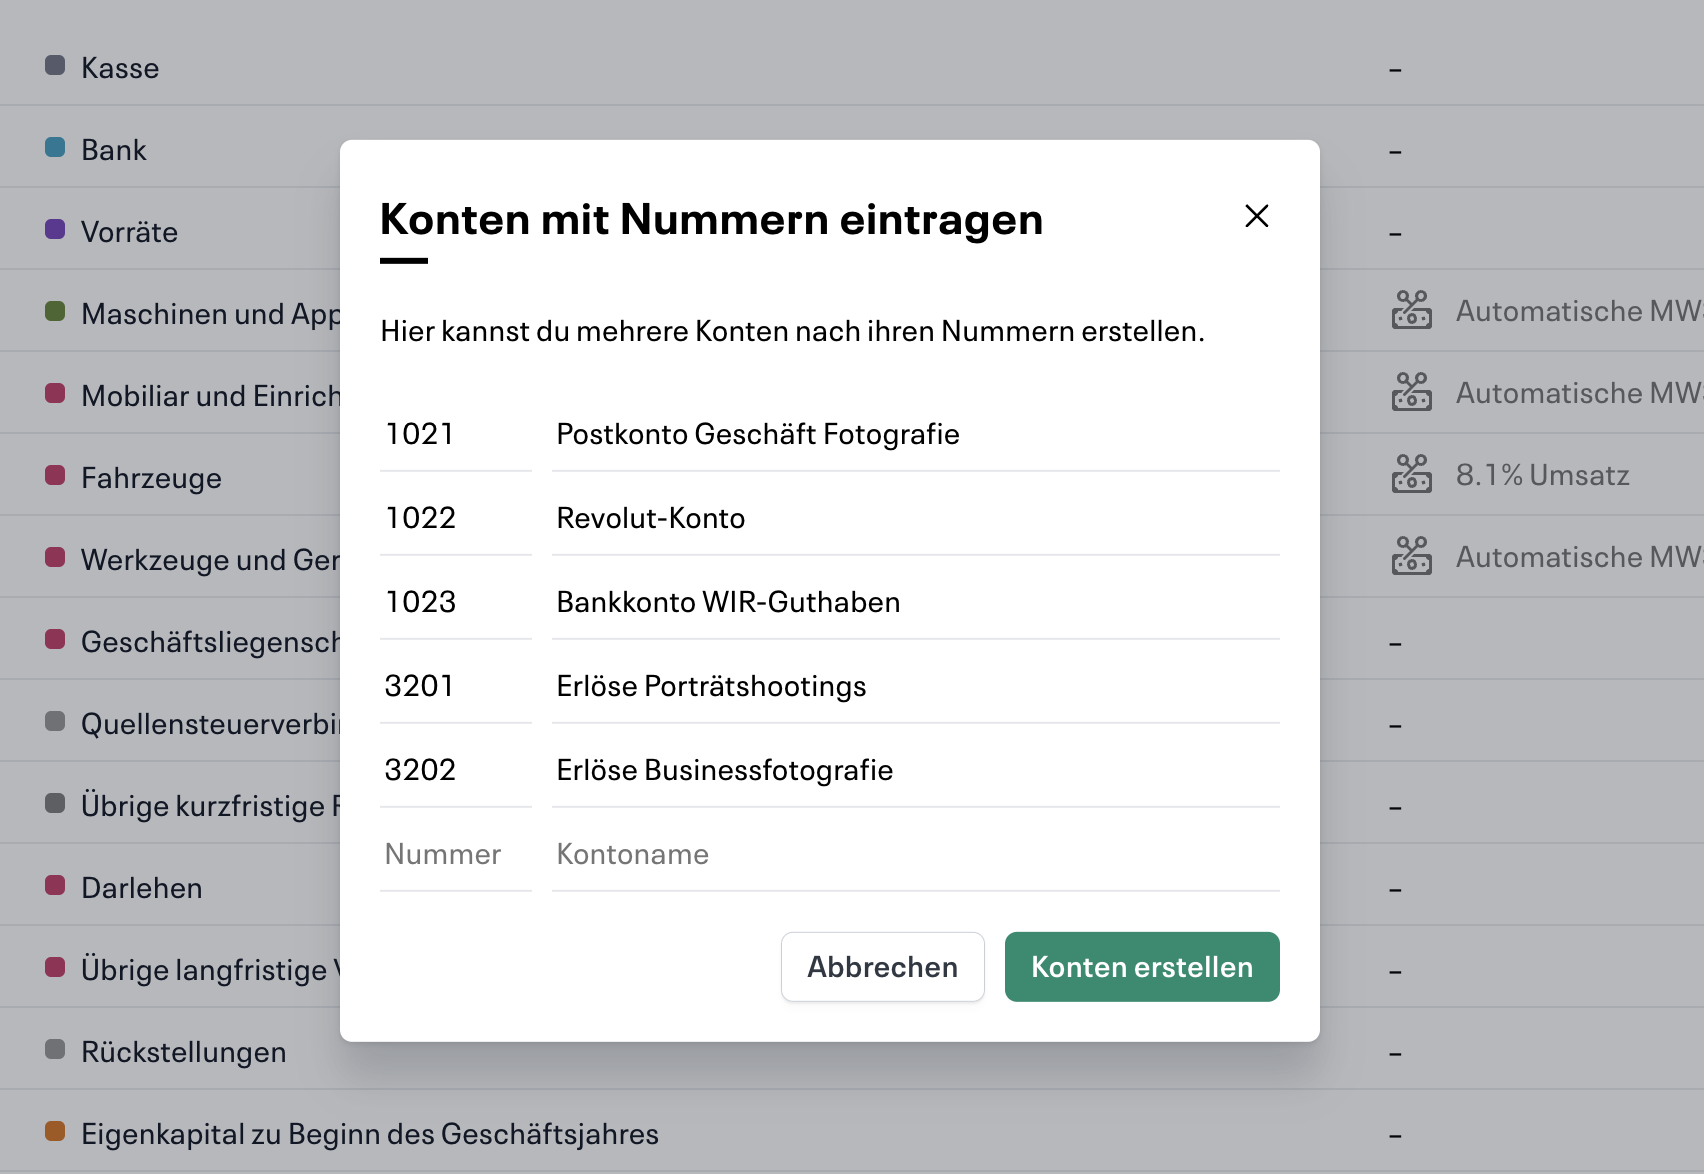Image resolution: width=1704 pixels, height=1174 pixels.
Task: Click the gray indicator next to Rückstellungen
Action: click(x=54, y=1050)
